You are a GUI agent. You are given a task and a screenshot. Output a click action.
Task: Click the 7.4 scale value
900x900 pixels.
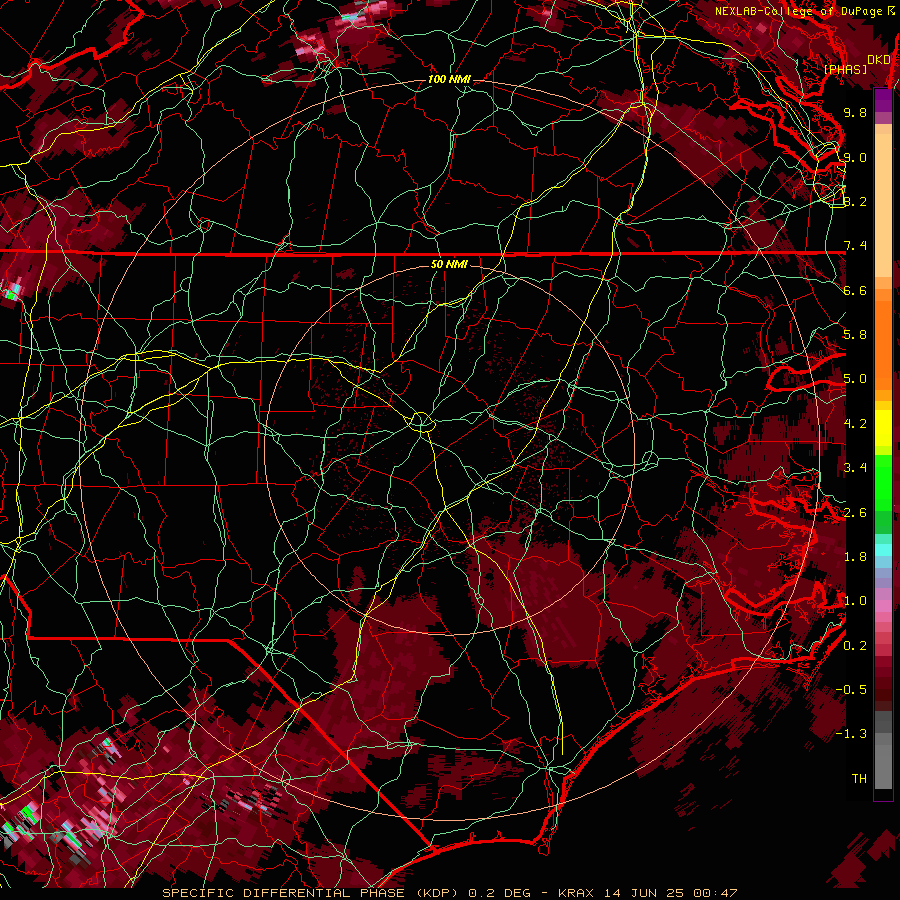855,246
